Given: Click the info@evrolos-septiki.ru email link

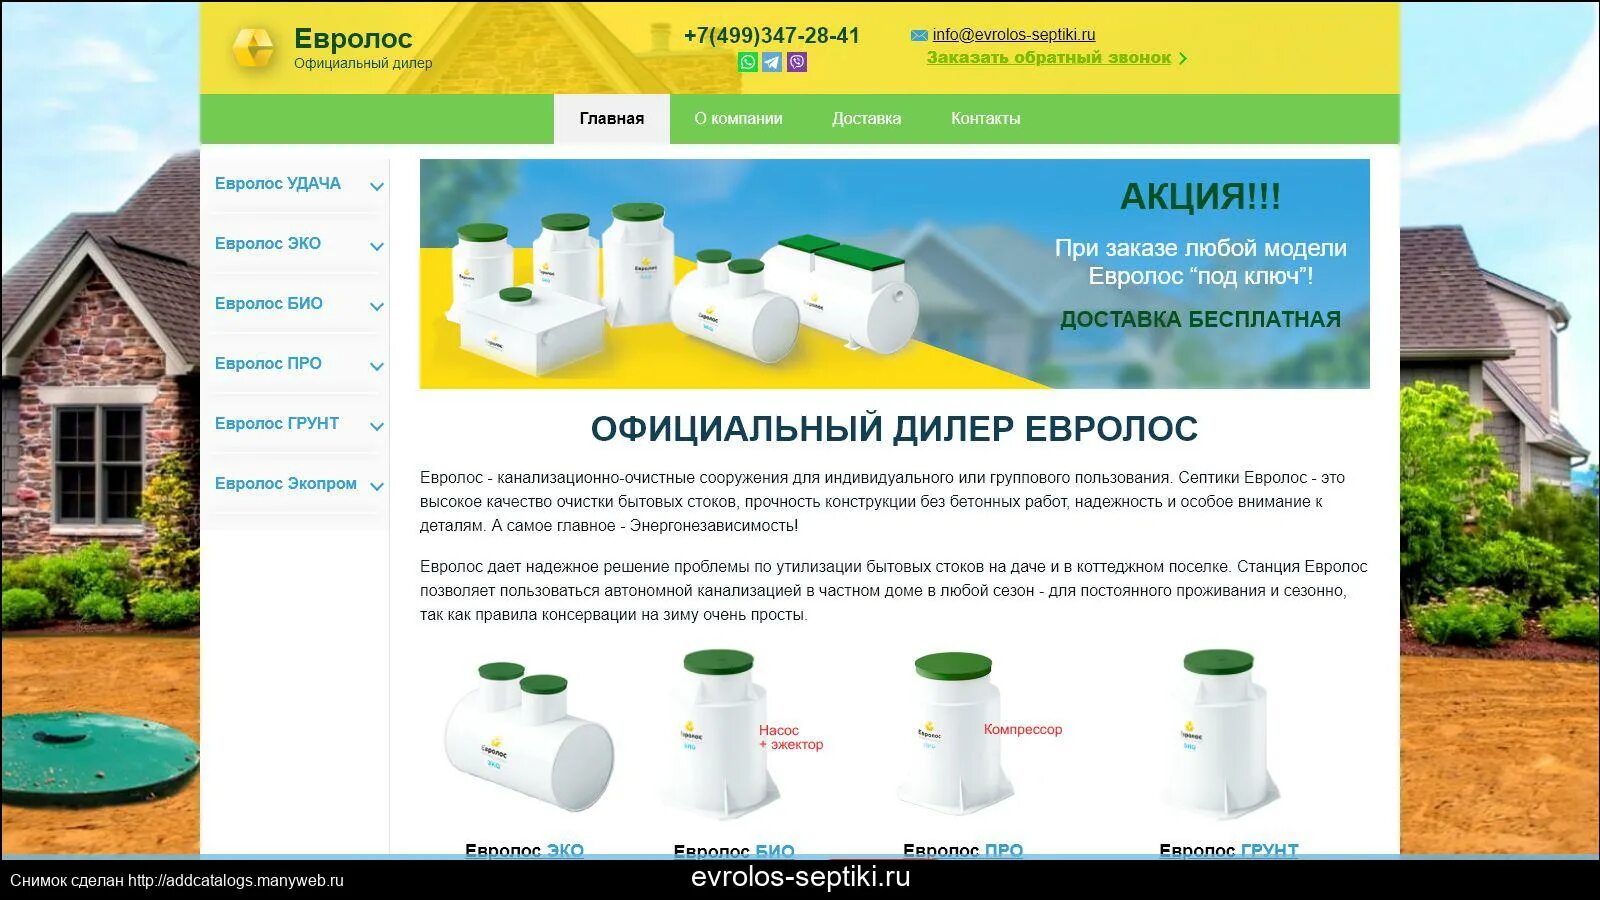Looking at the screenshot, I should coord(1014,35).
